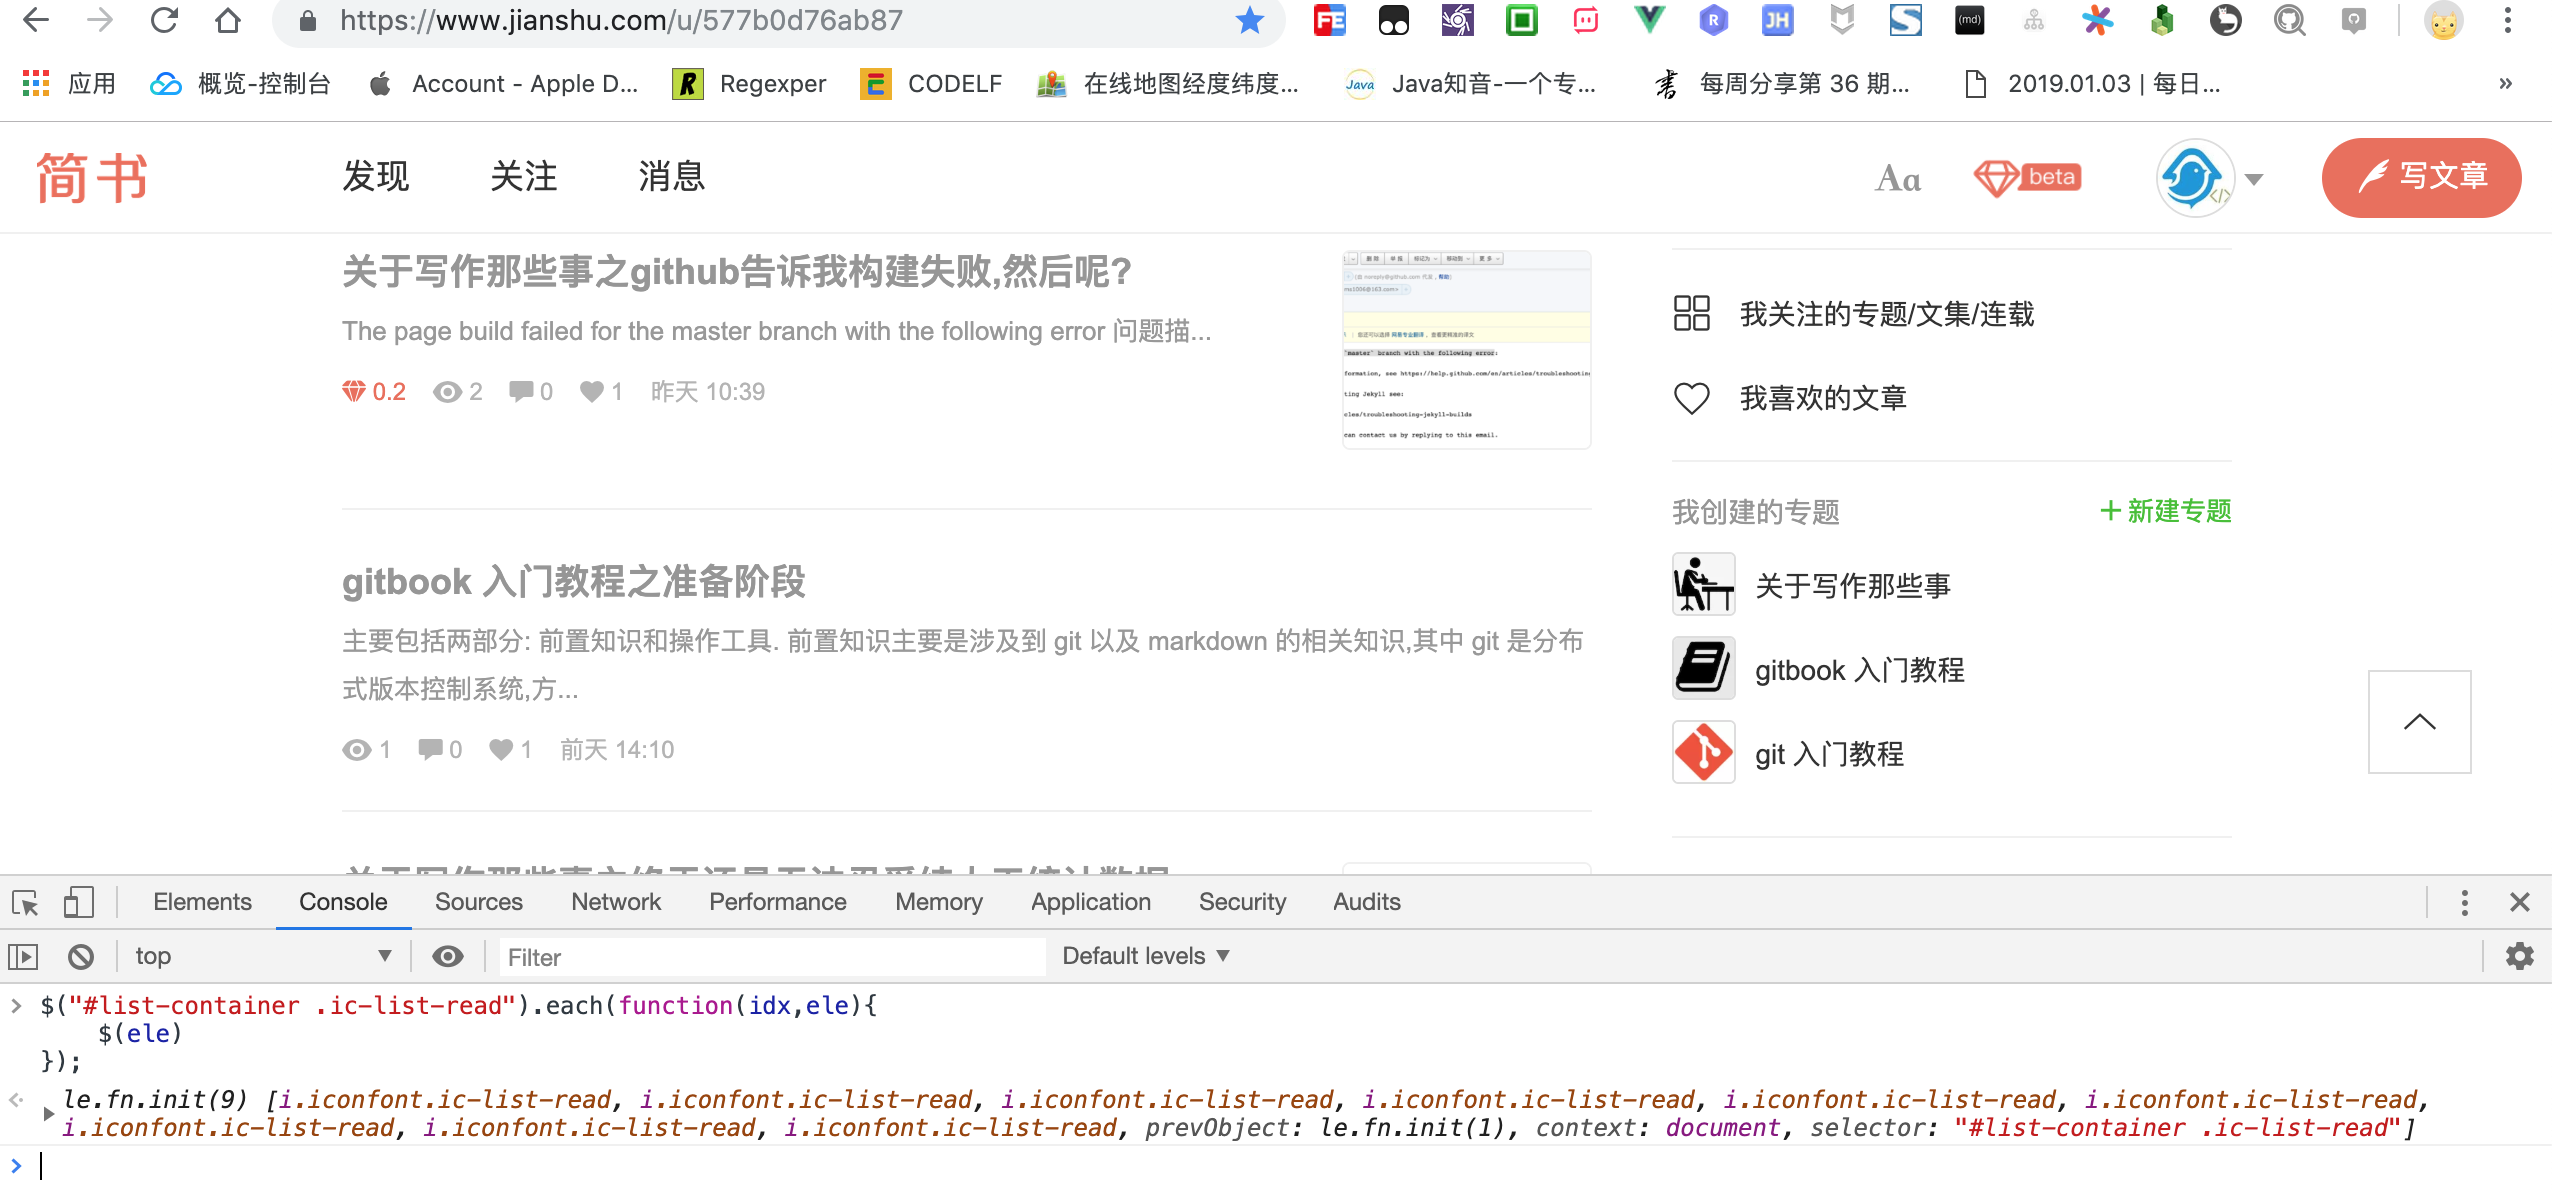Screen dimensions: 2552x1194
Task: Switch to the Network tab in DevTools
Action: tap(616, 901)
